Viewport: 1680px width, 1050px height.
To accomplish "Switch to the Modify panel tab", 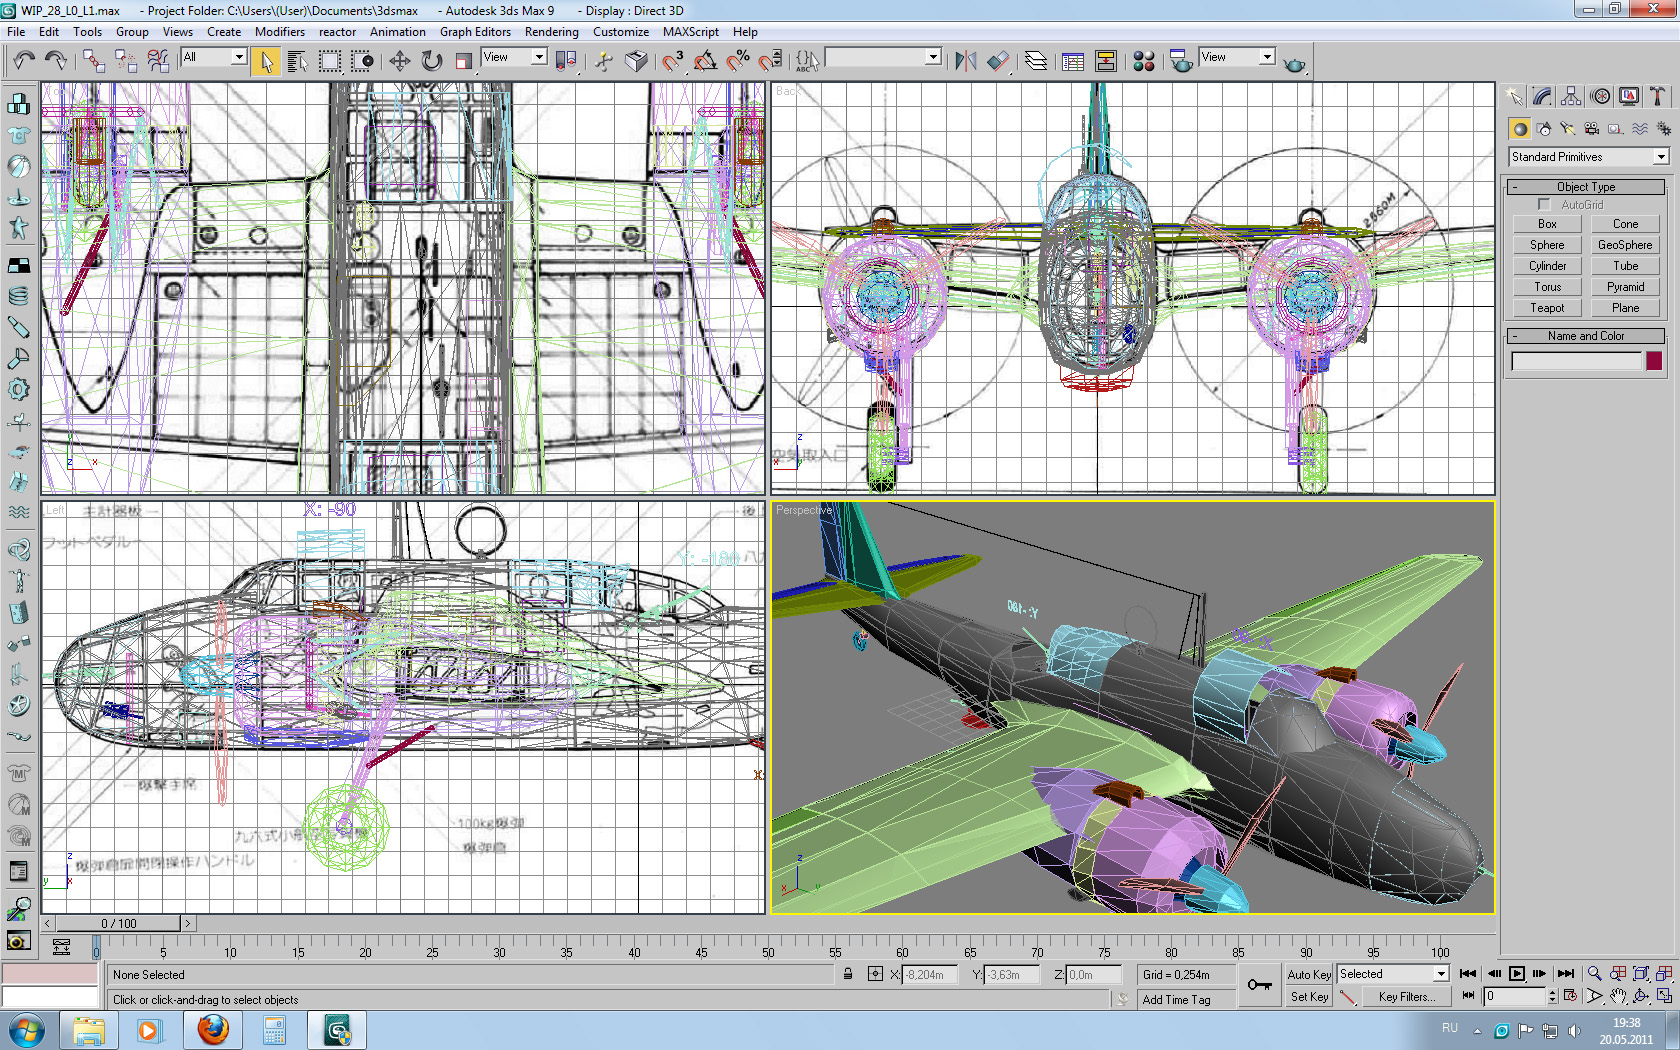I will 1542,96.
